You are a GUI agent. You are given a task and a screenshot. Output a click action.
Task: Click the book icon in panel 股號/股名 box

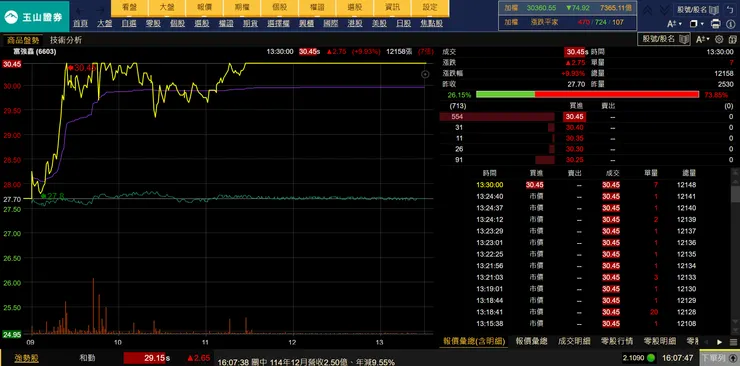[683, 39]
